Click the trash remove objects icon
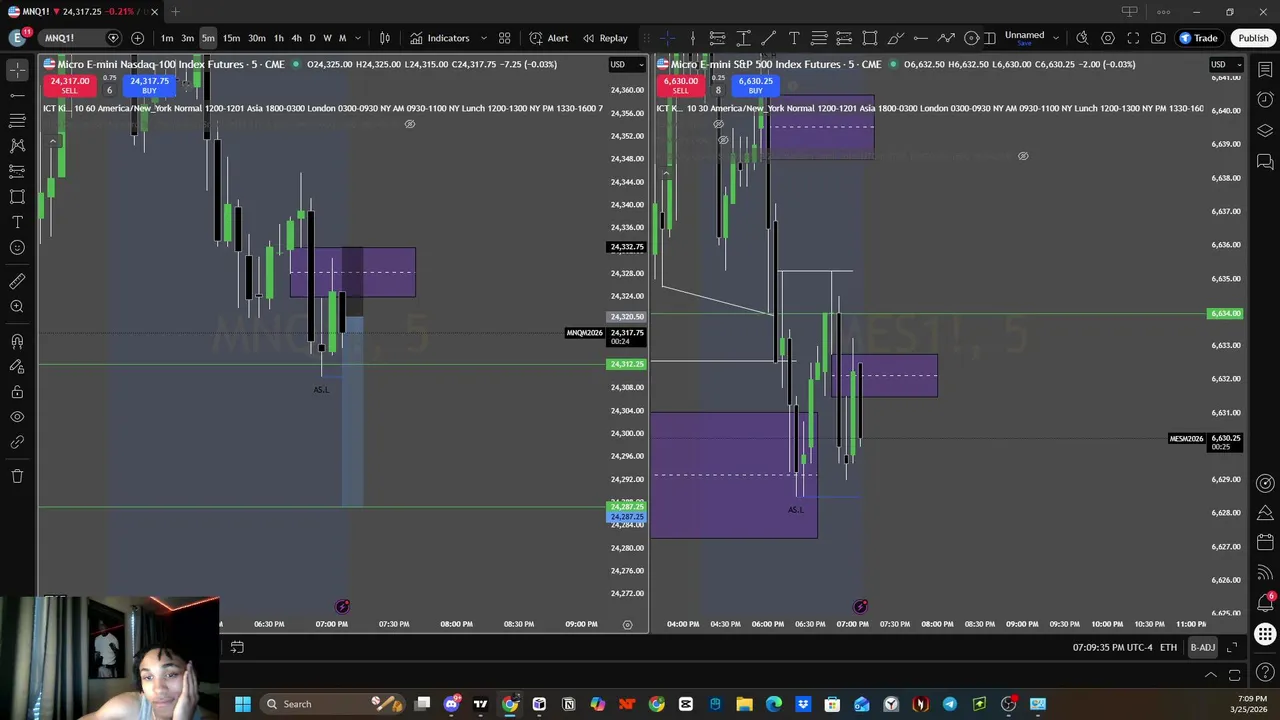 pyautogui.click(x=17, y=476)
